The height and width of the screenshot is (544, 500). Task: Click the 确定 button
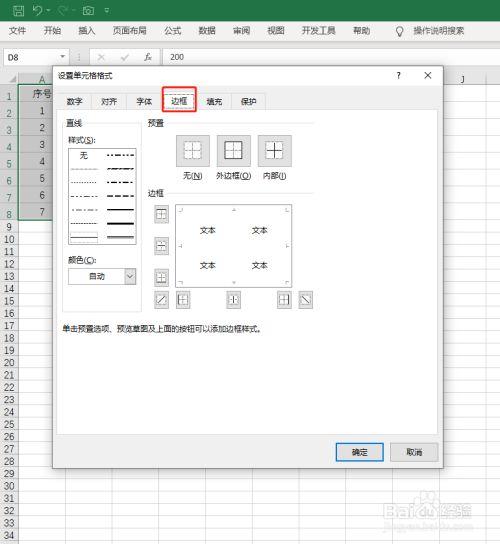pyautogui.click(x=359, y=452)
